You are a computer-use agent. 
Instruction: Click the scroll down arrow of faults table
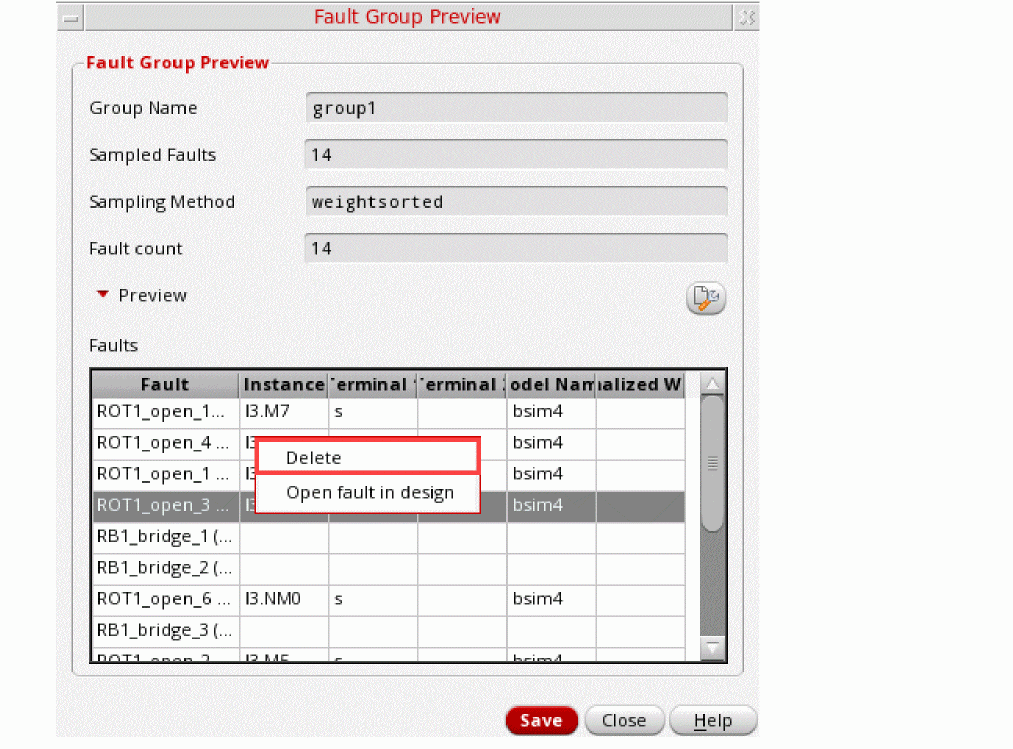coord(713,647)
